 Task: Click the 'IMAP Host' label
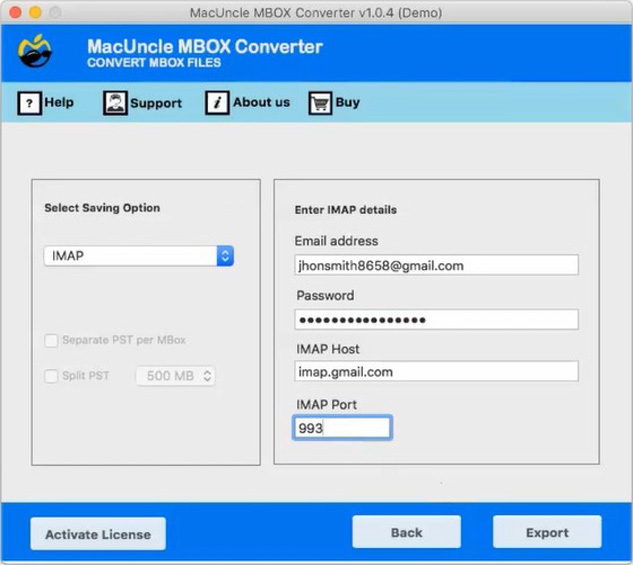(x=328, y=349)
